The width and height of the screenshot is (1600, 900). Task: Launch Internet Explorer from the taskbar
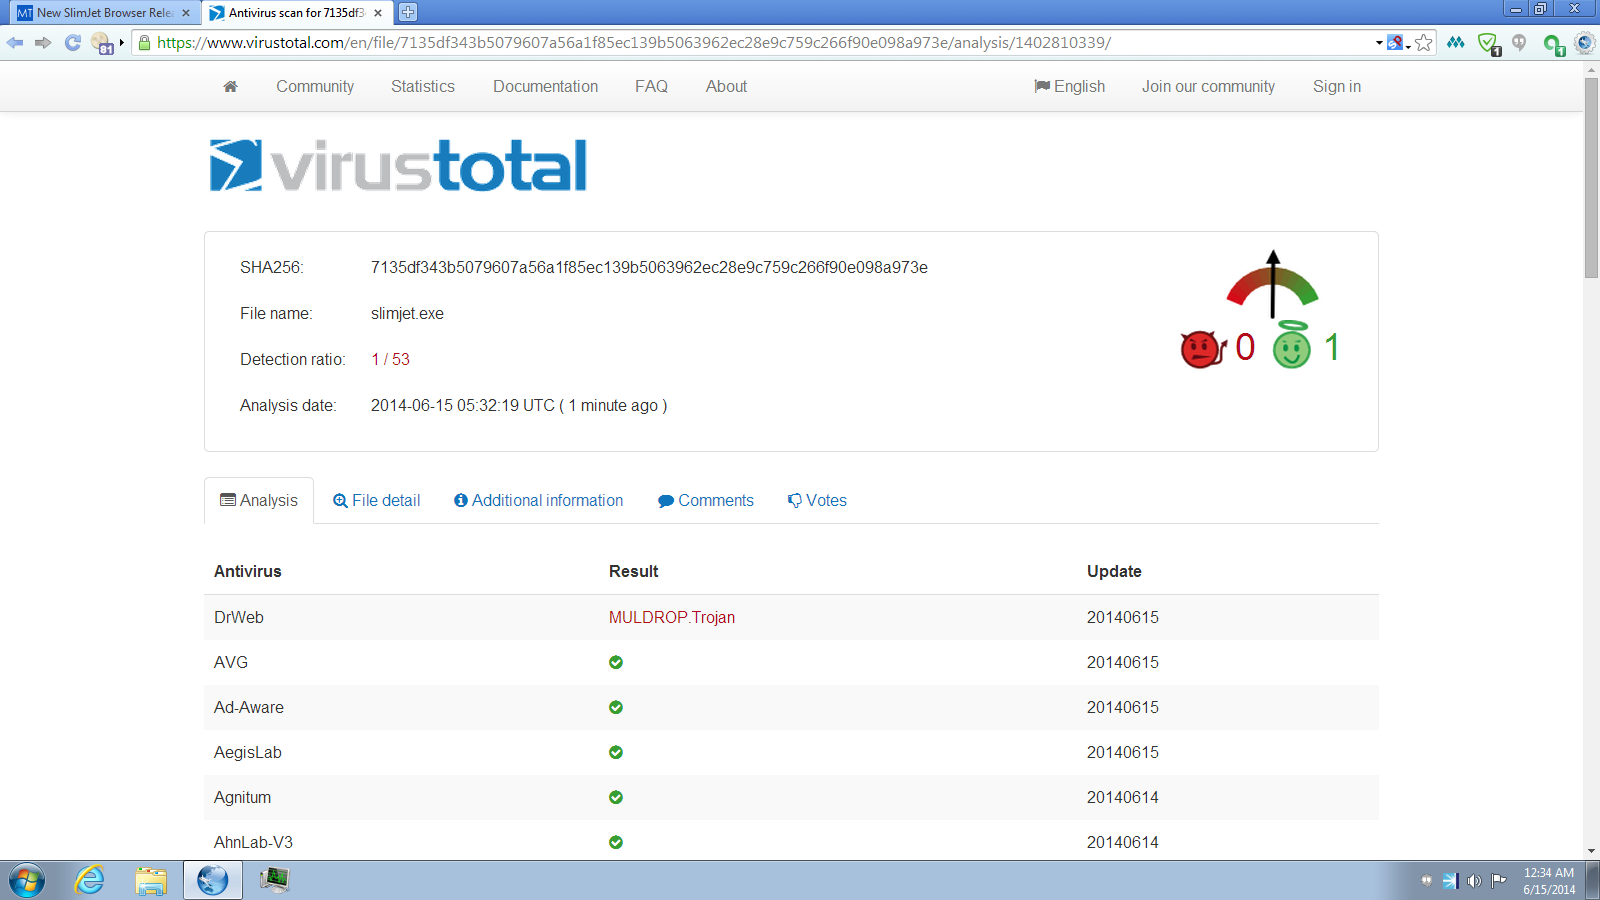[x=90, y=881]
